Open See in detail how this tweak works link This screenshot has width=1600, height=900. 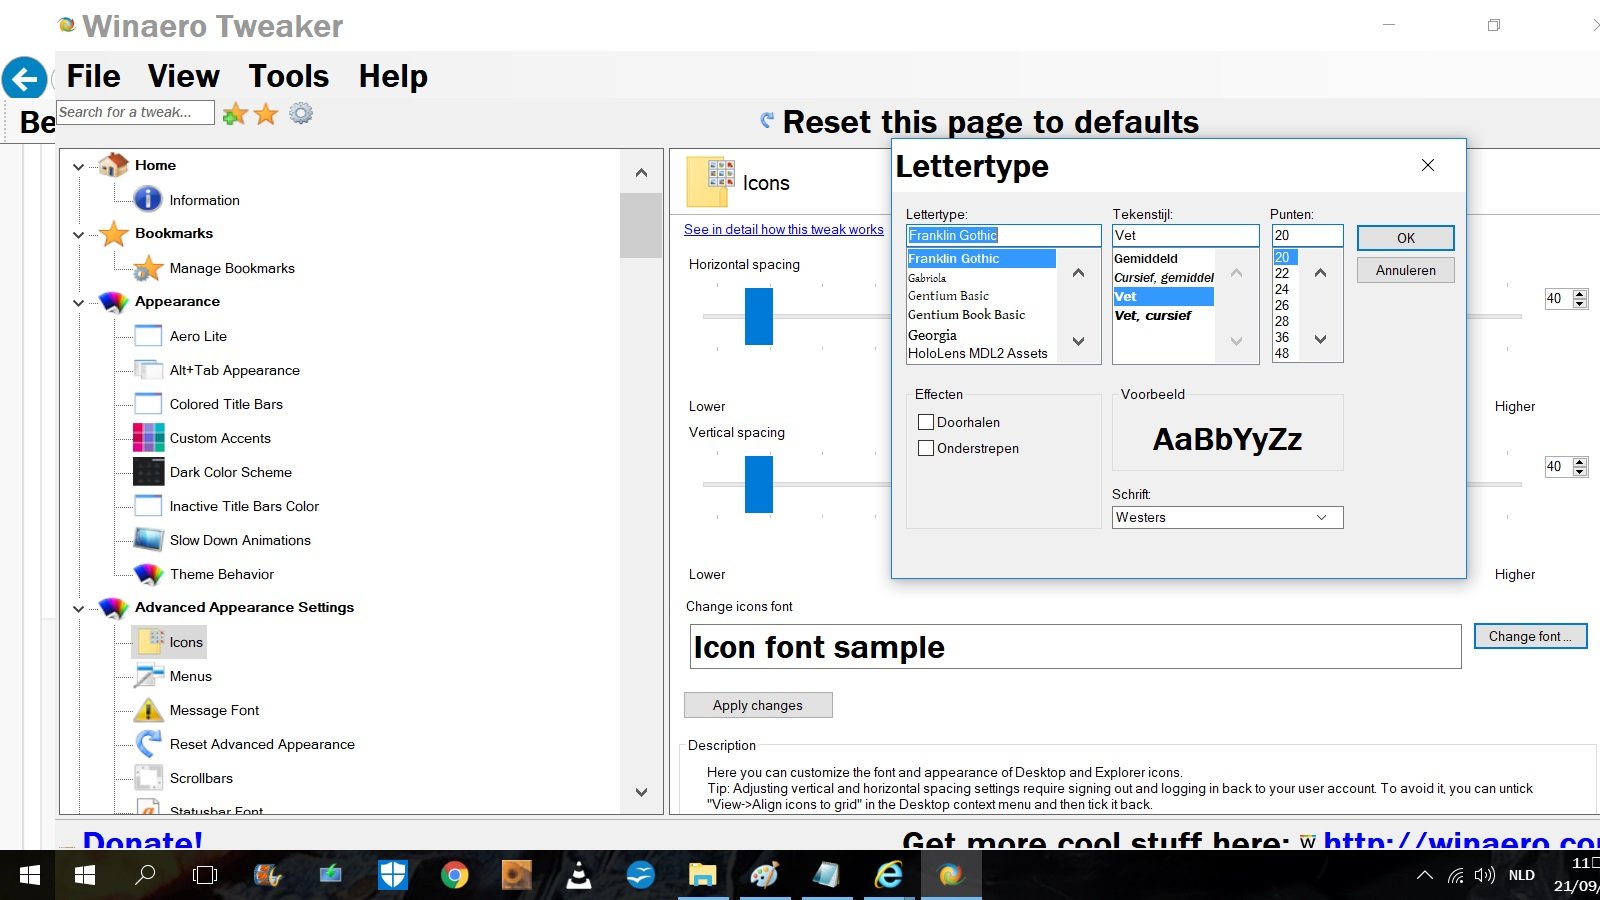pos(783,229)
